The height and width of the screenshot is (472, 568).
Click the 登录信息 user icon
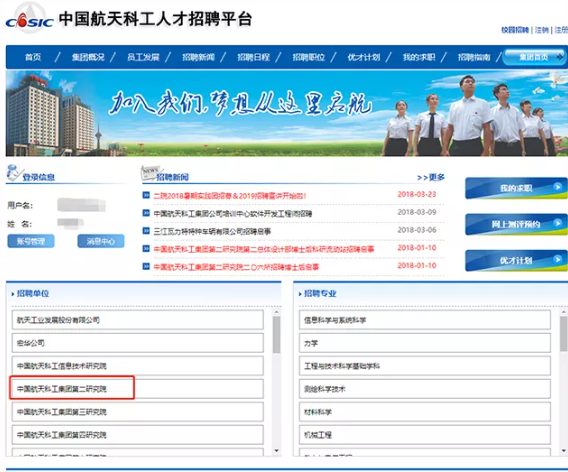14,172
